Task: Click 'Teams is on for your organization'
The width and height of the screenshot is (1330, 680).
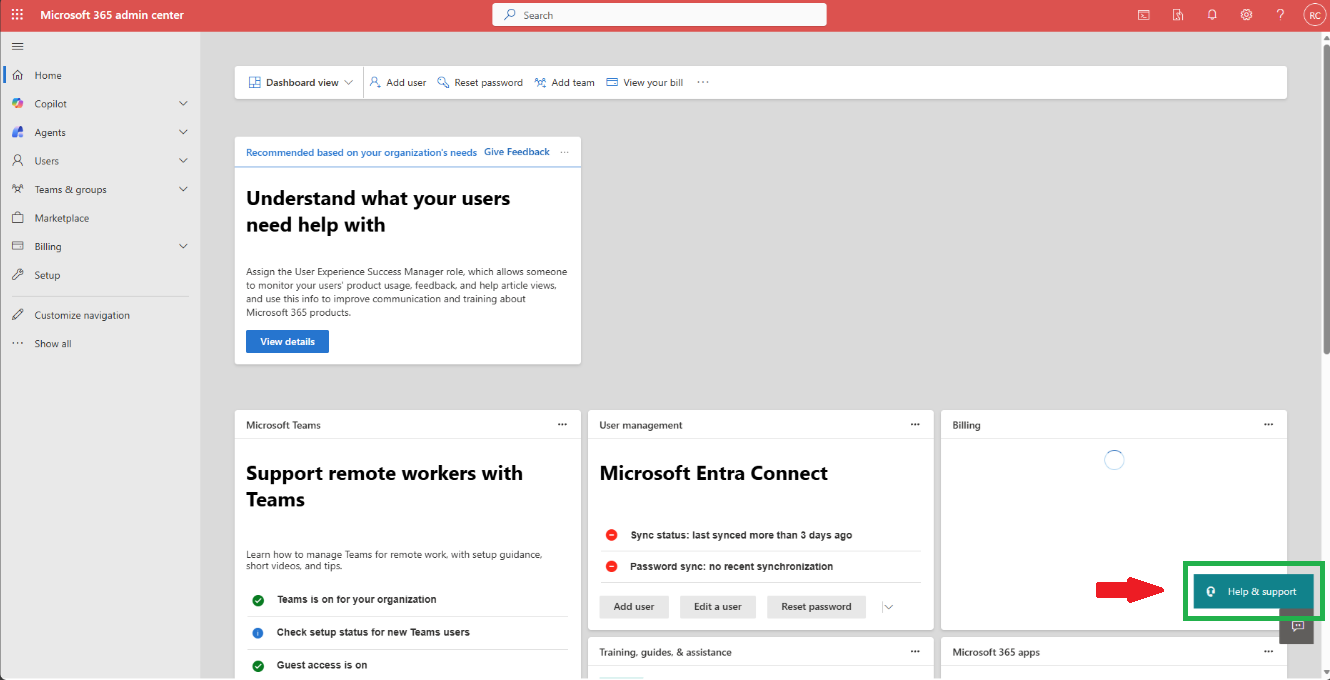Action: (x=357, y=600)
